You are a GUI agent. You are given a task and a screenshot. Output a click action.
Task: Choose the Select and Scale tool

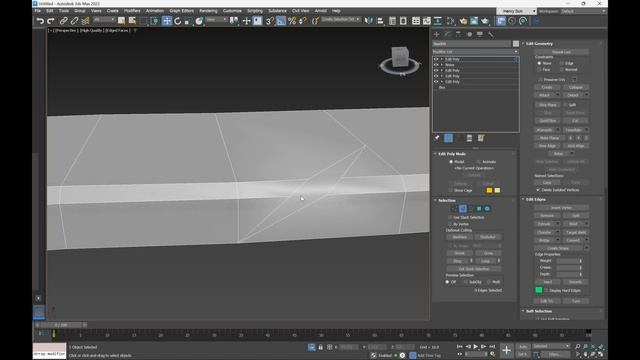coord(188,20)
